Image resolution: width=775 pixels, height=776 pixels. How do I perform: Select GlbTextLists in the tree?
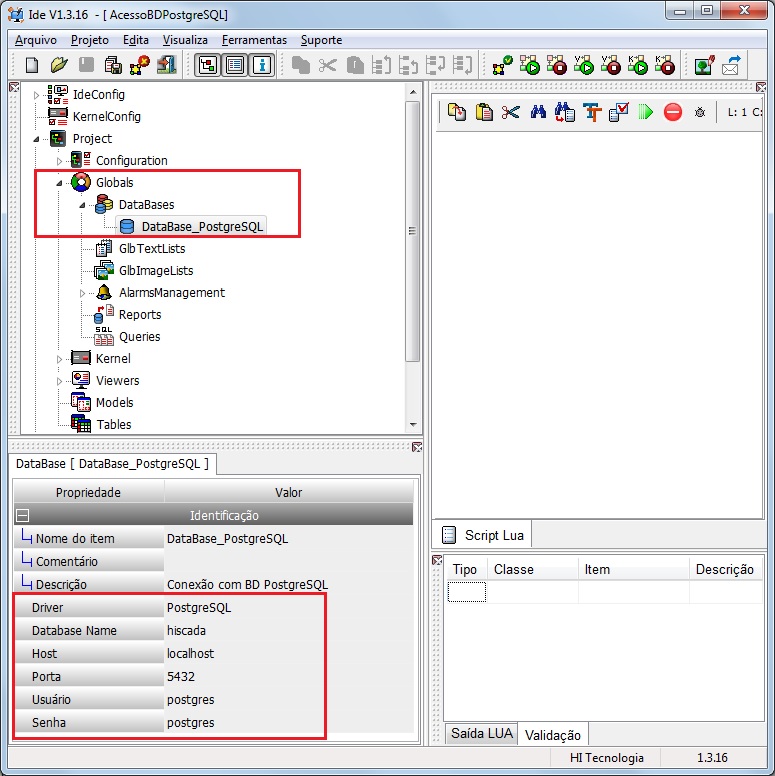(x=152, y=249)
